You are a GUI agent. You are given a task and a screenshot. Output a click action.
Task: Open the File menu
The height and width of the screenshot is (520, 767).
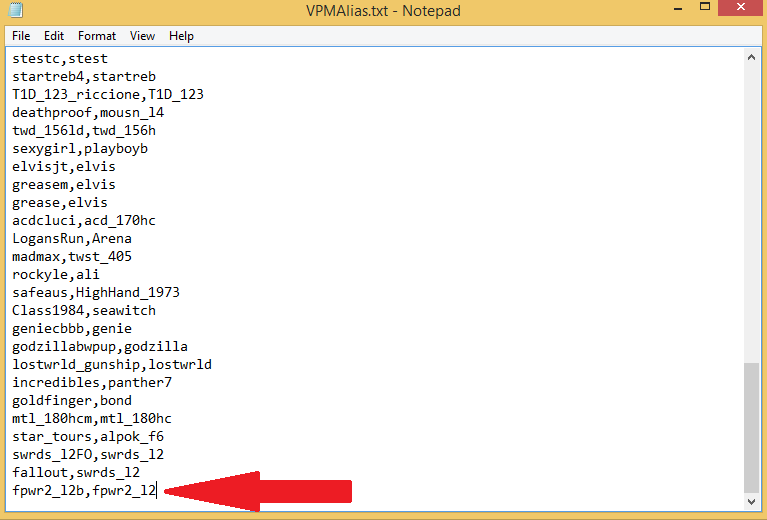21,36
